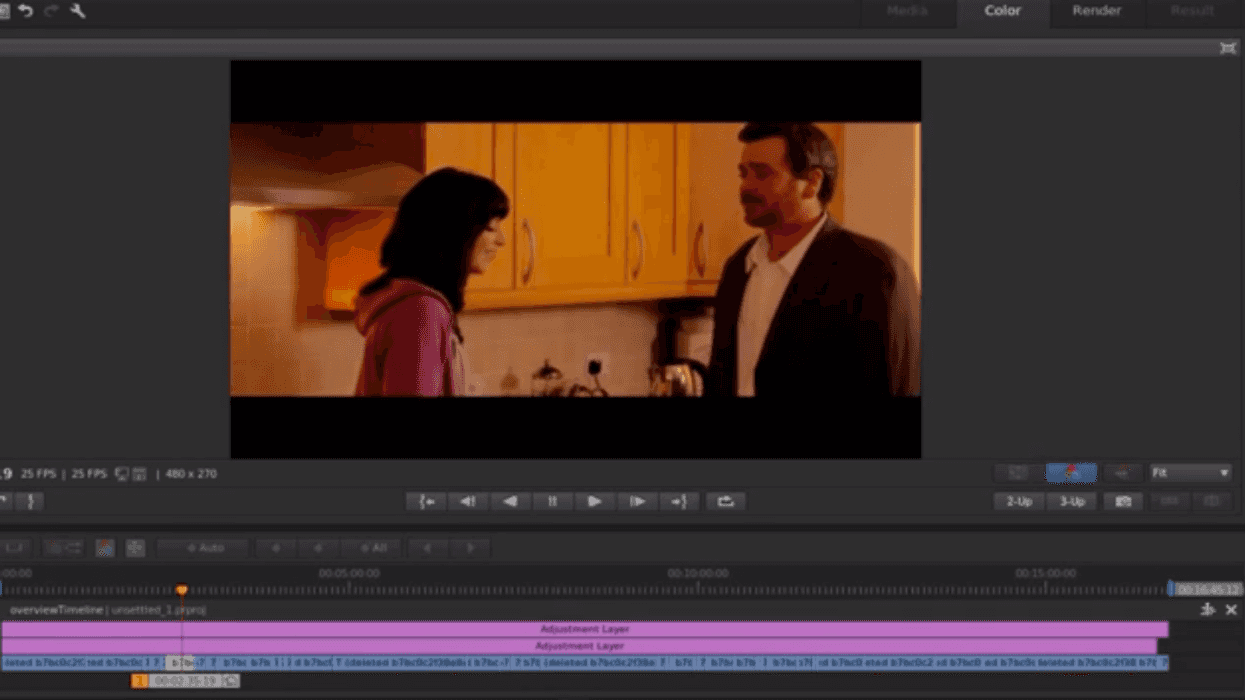The height and width of the screenshot is (700, 1245).
Task: Click the timeline tab icon beside the close X
Action: (1208, 610)
